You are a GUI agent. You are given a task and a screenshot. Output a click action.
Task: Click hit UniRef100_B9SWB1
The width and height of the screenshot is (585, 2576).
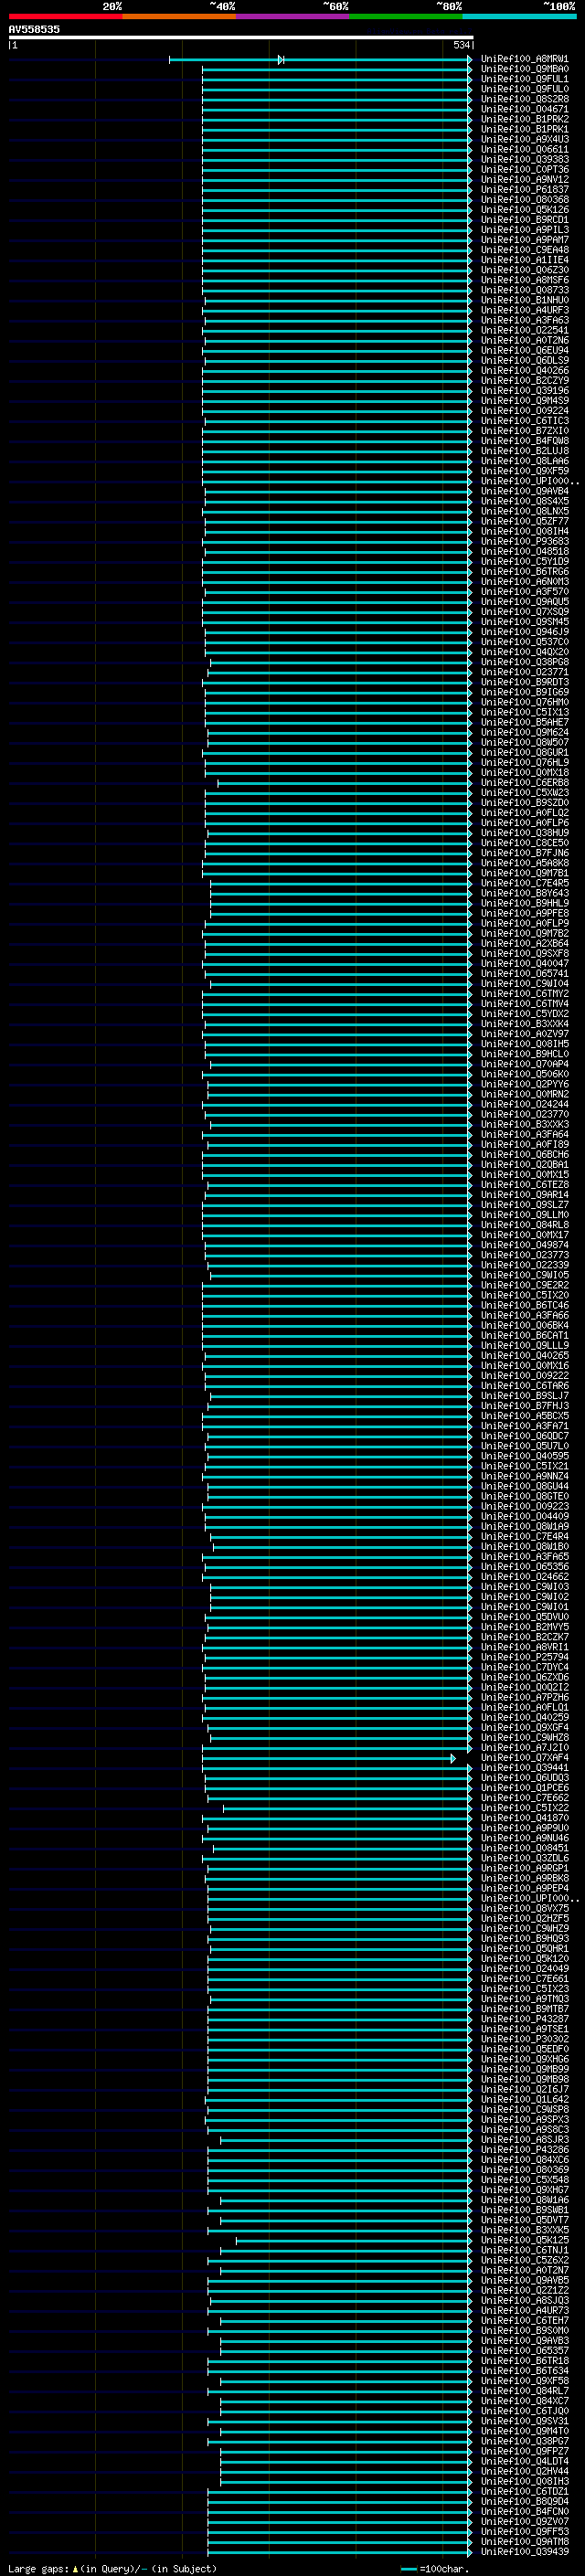(x=524, y=2210)
